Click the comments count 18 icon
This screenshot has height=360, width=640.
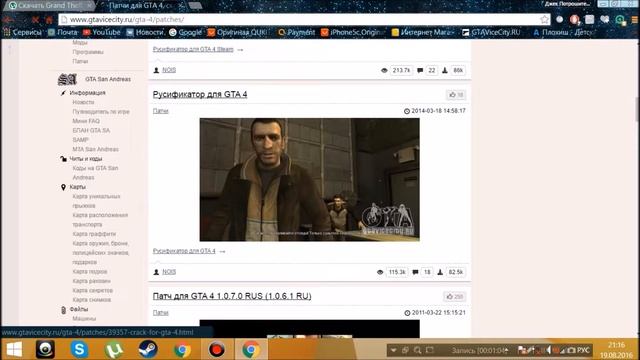pos(415,272)
